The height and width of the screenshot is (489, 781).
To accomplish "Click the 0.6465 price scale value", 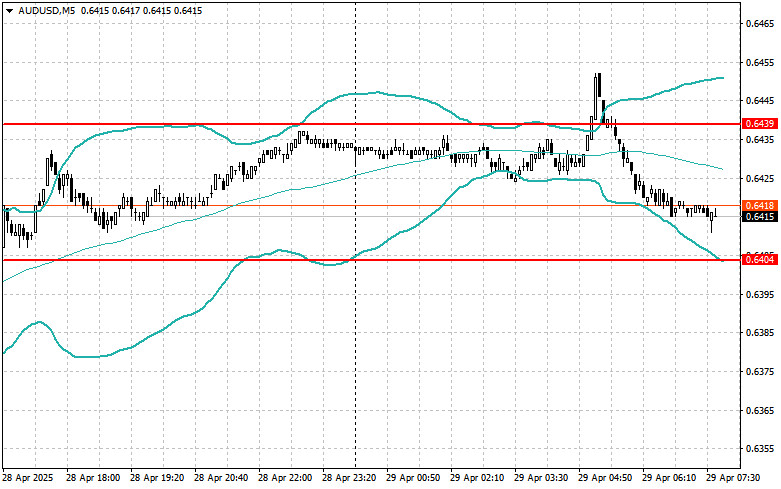I will (x=760, y=23).
